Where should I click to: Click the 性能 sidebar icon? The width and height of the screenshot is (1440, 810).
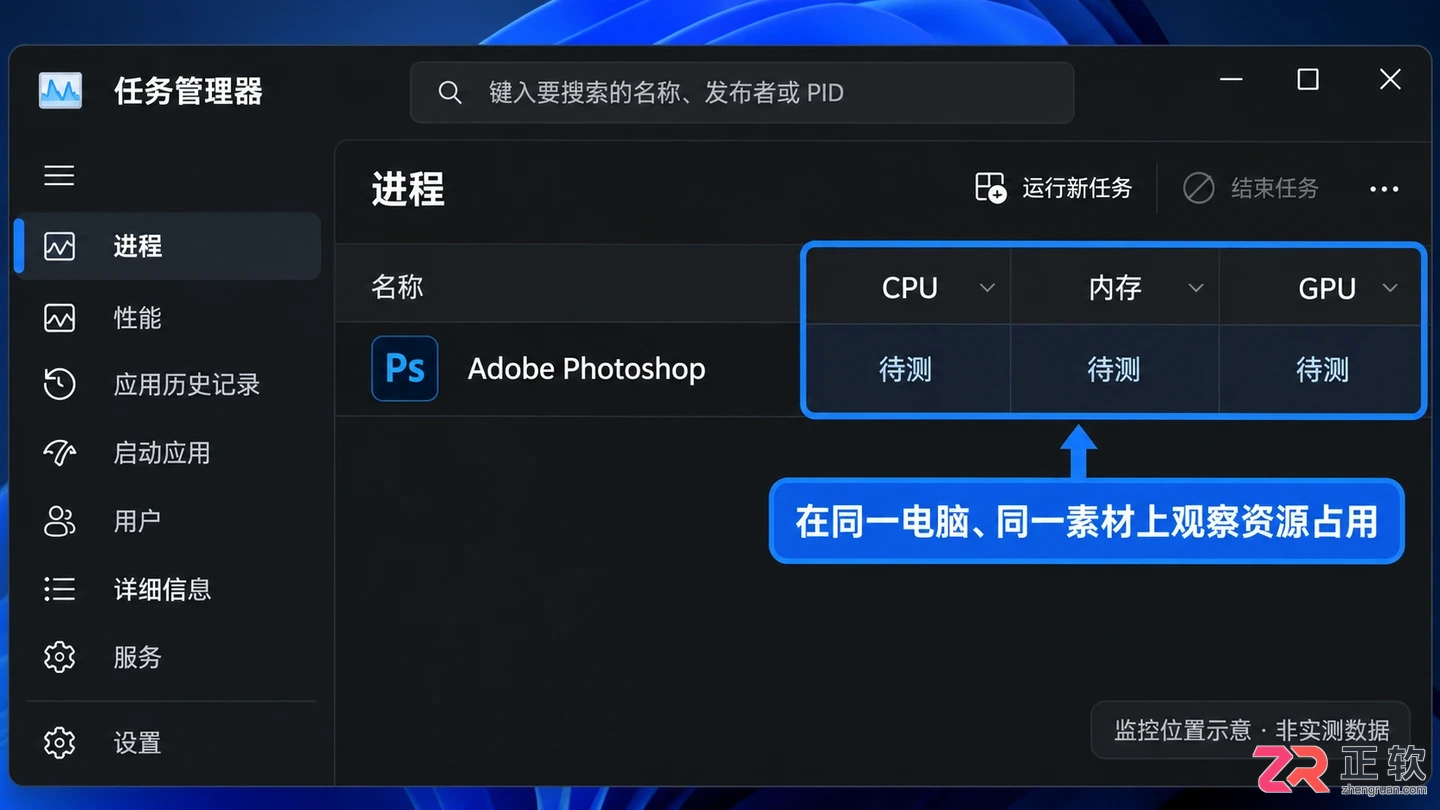point(59,318)
